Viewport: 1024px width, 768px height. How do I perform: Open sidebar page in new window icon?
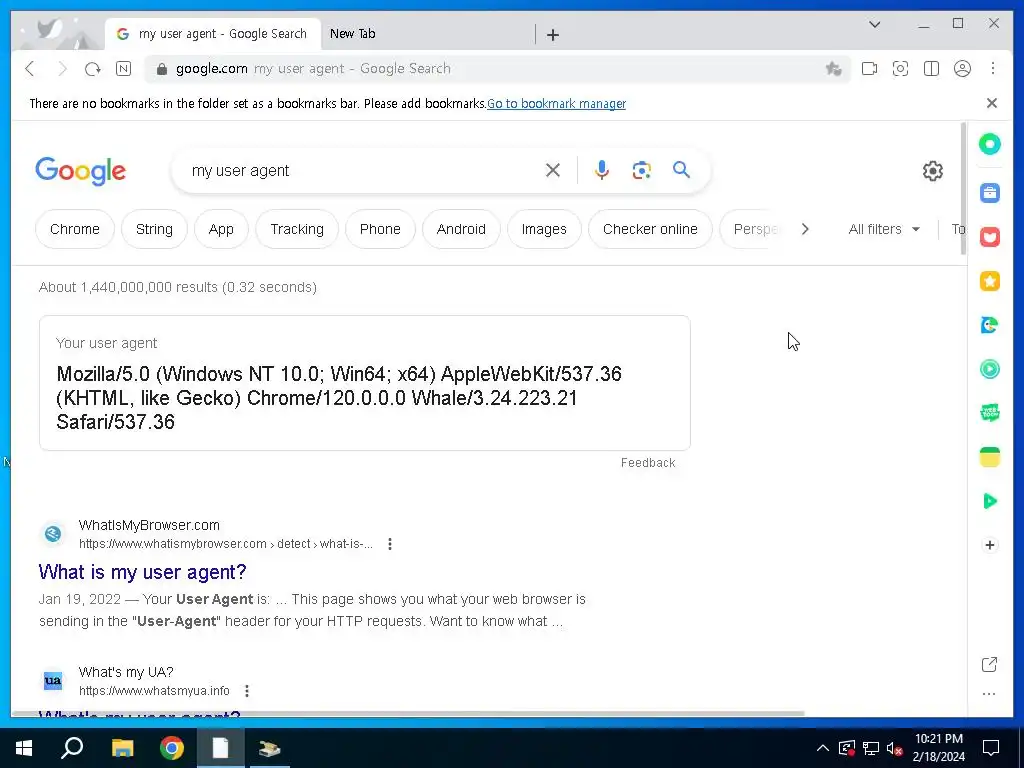pyautogui.click(x=989, y=664)
